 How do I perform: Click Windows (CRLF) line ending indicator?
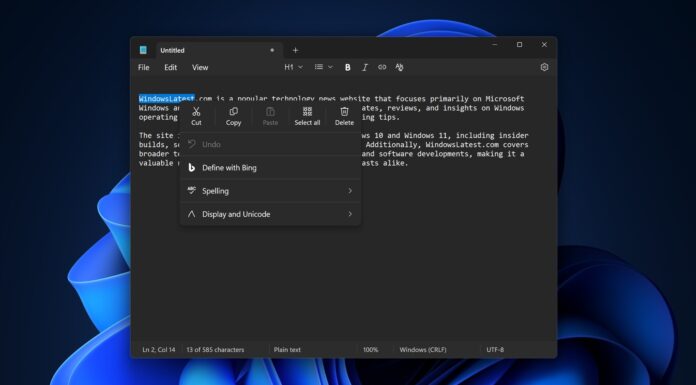pyautogui.click(x=423, y=350)
